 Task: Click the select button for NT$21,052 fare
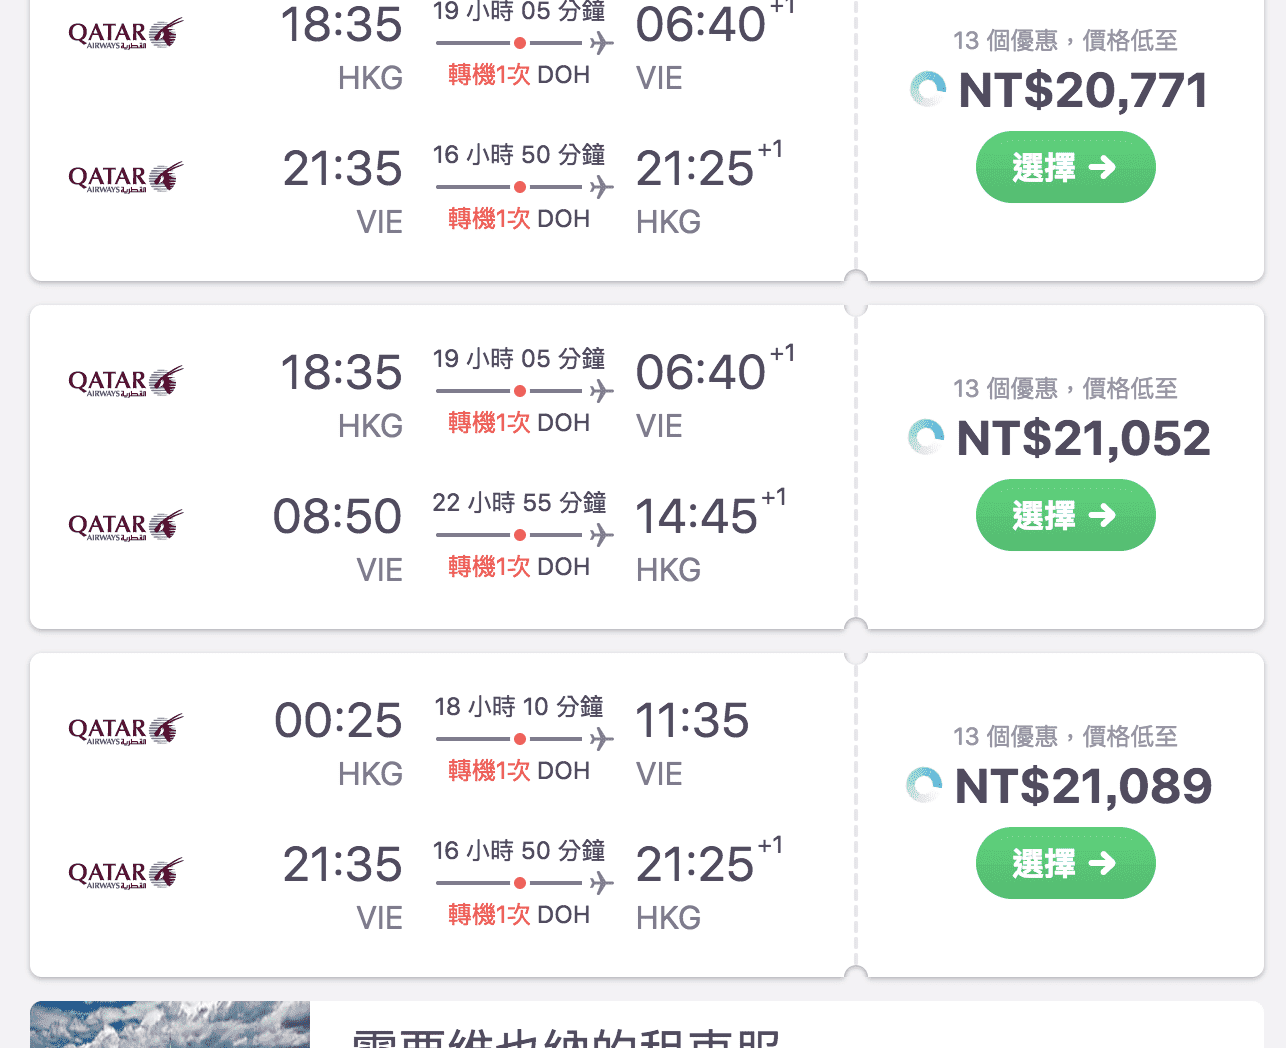1065,515
